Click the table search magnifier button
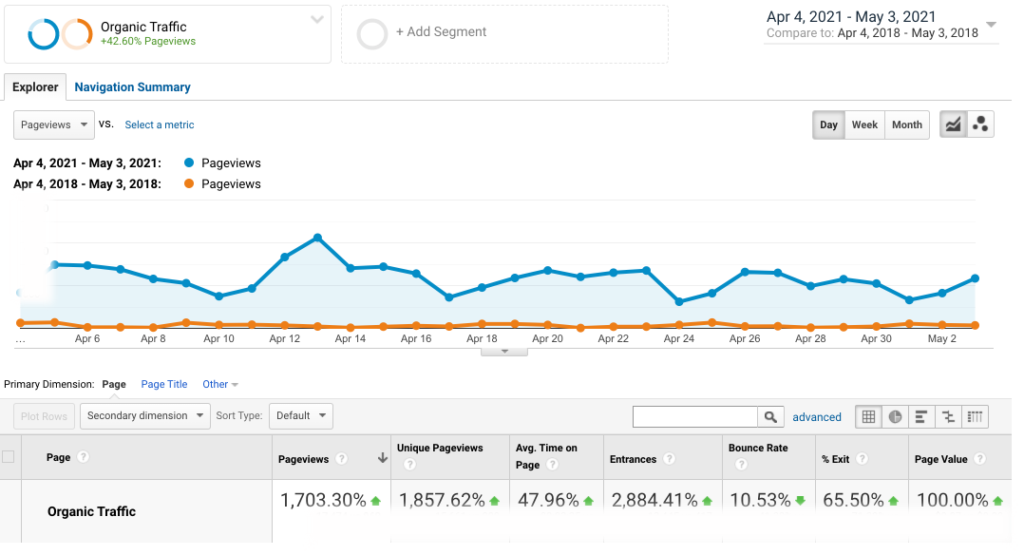 click(770, 417)
